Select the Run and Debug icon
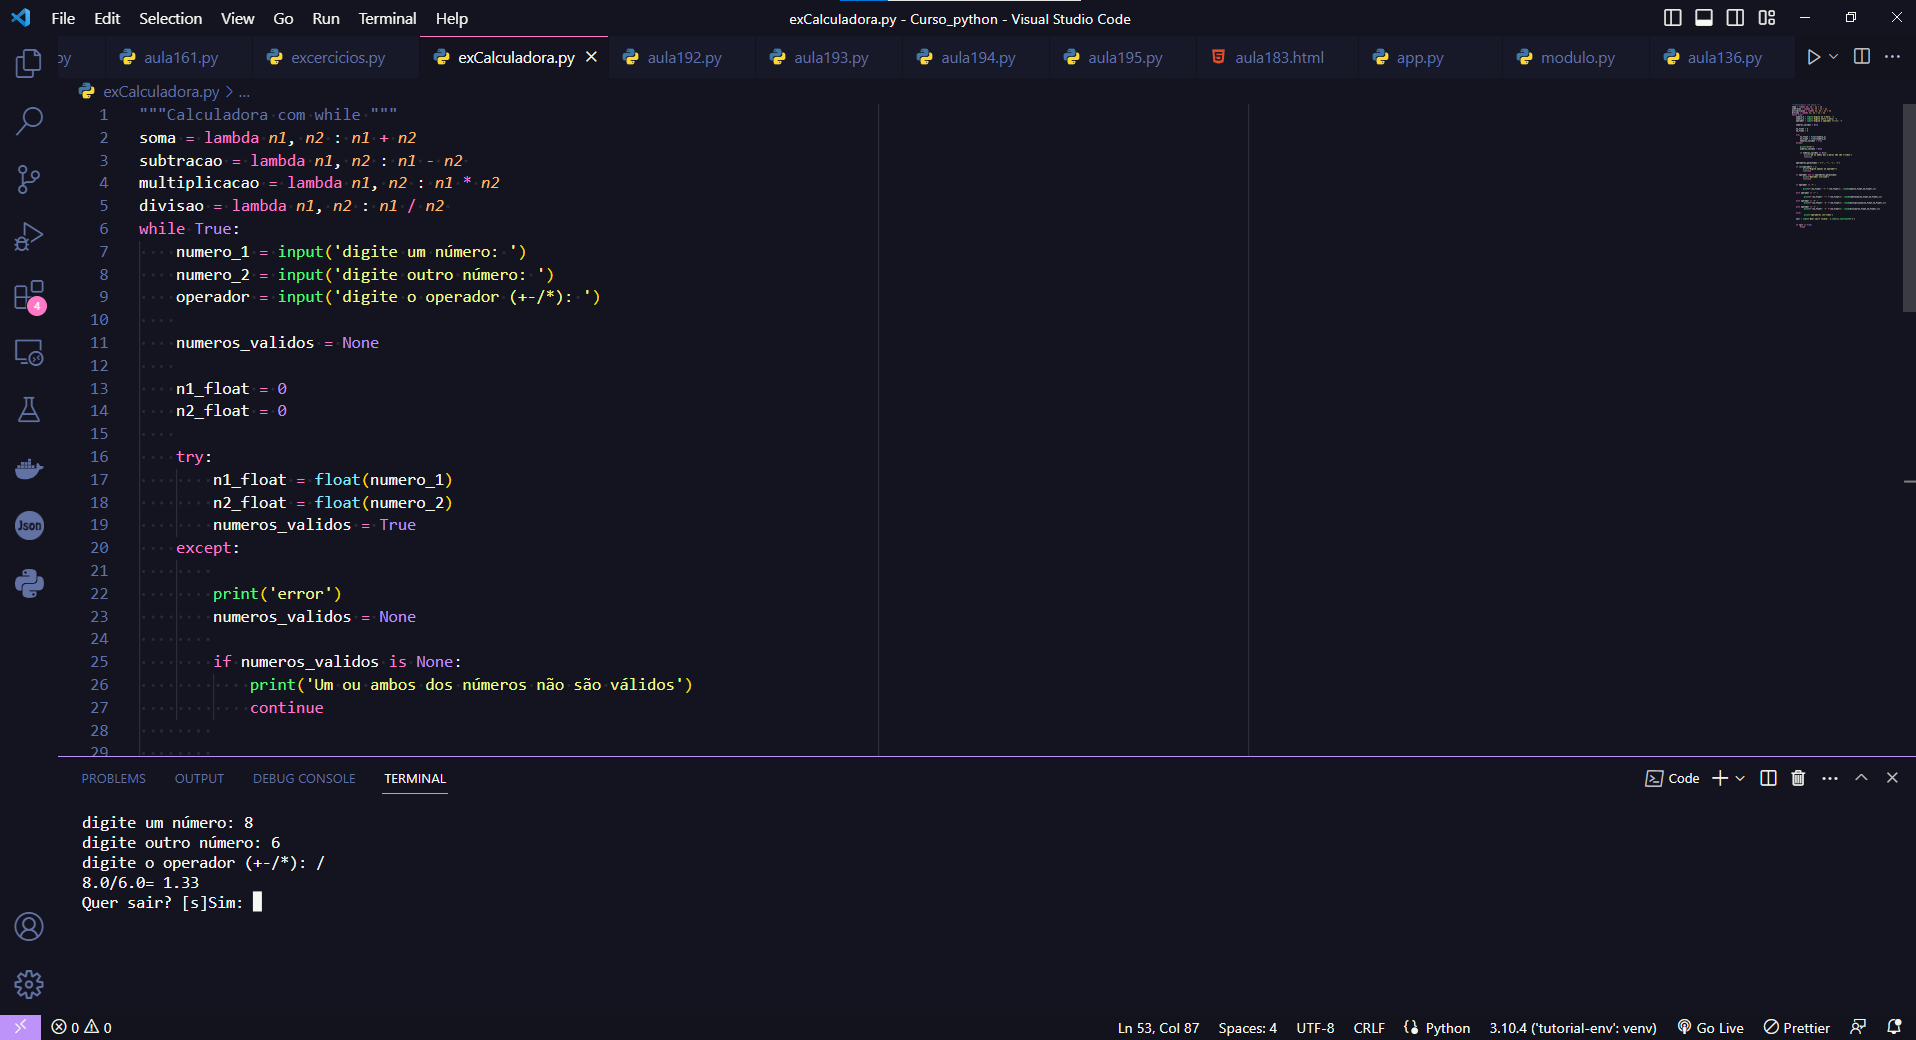Image resolution: width=1916 pixels, height=1040 pixels. 29,236
